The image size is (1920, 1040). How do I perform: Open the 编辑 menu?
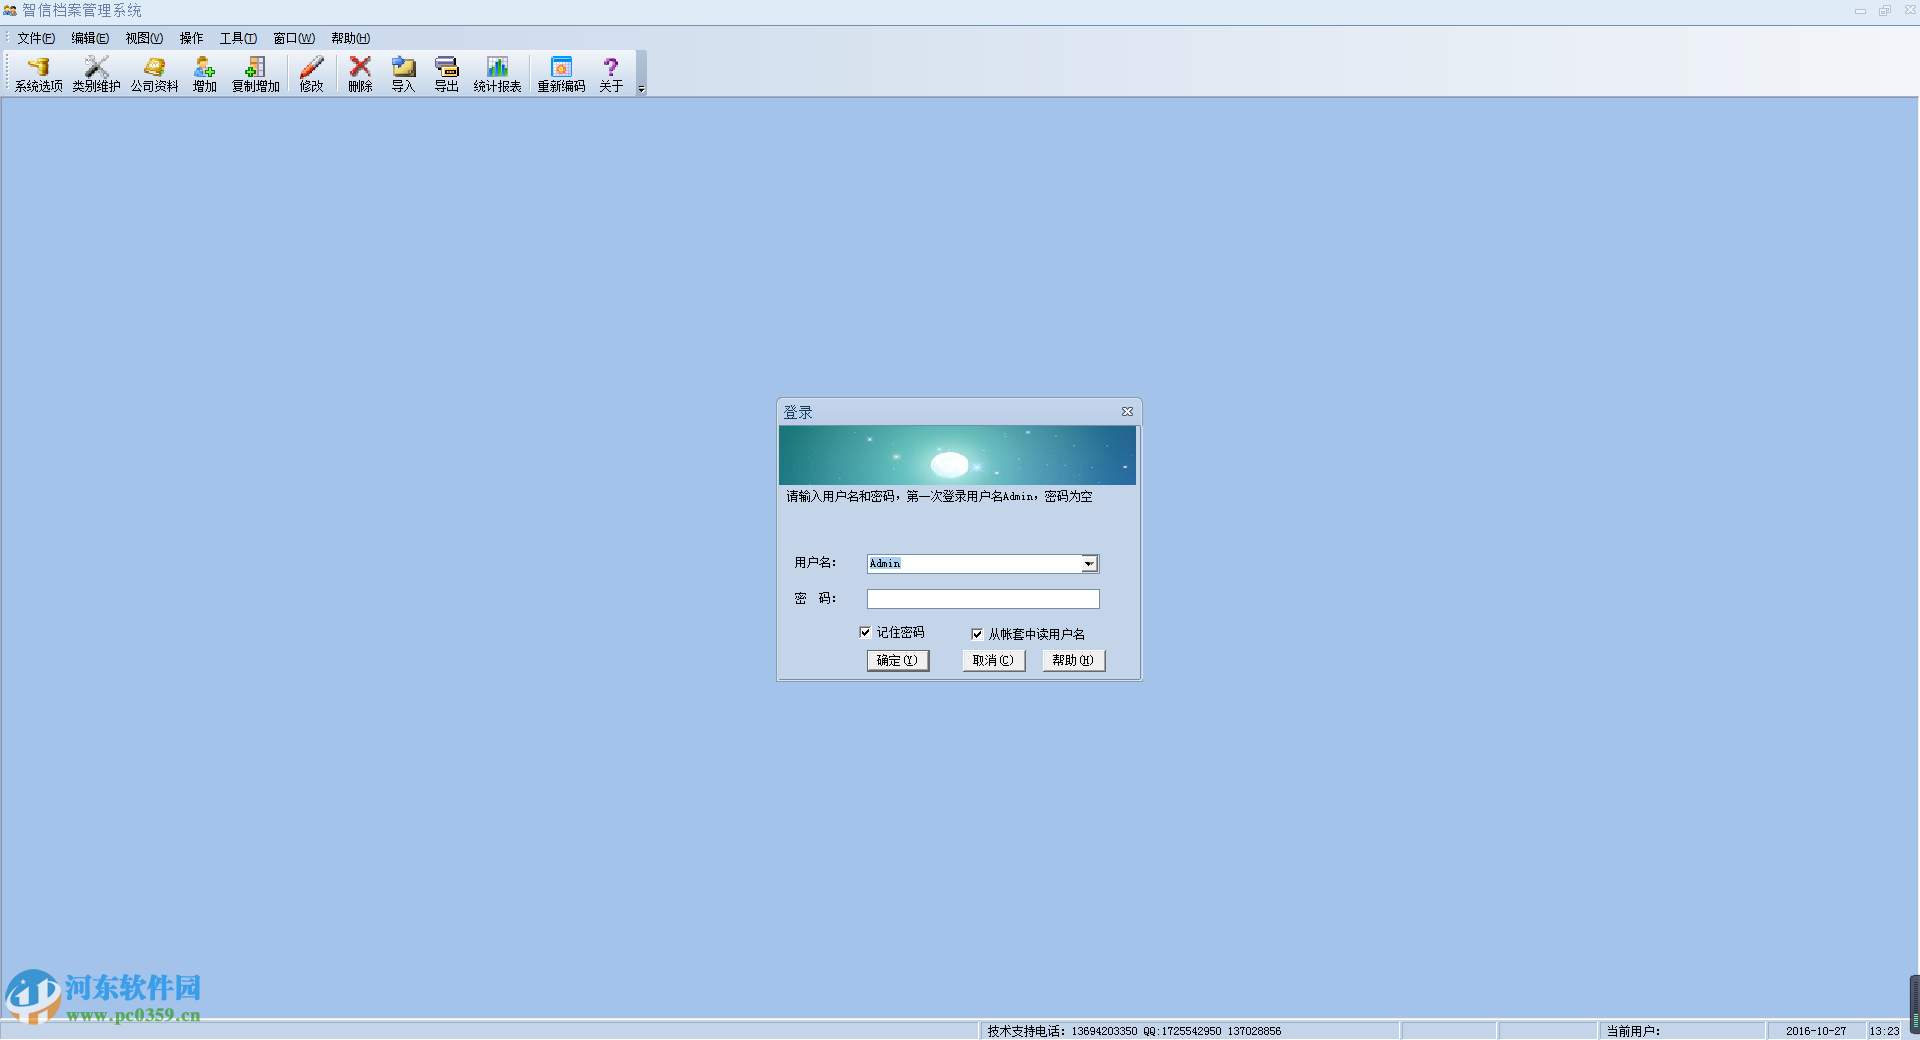click(90, 38)
